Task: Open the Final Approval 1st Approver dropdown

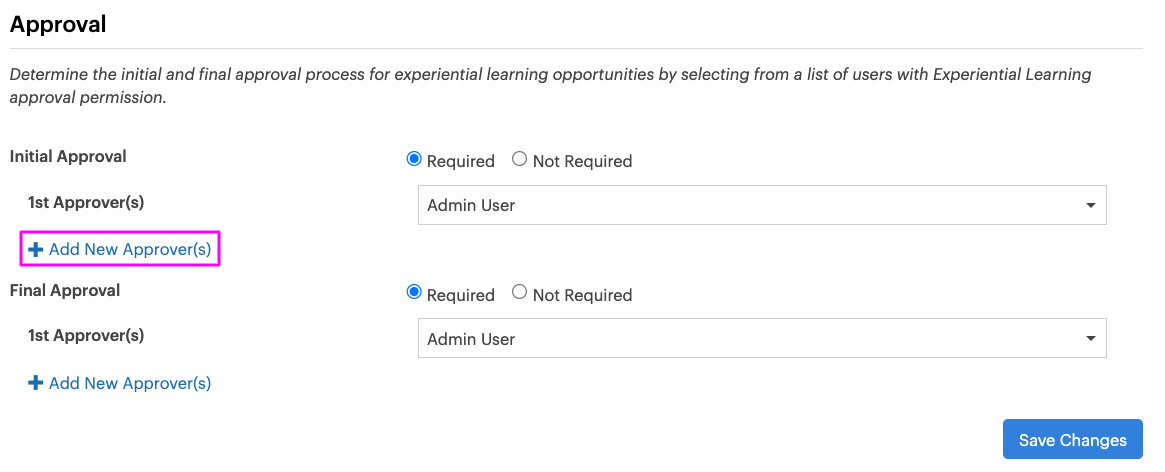Action: pyautogui.click(x=761, y=339)
